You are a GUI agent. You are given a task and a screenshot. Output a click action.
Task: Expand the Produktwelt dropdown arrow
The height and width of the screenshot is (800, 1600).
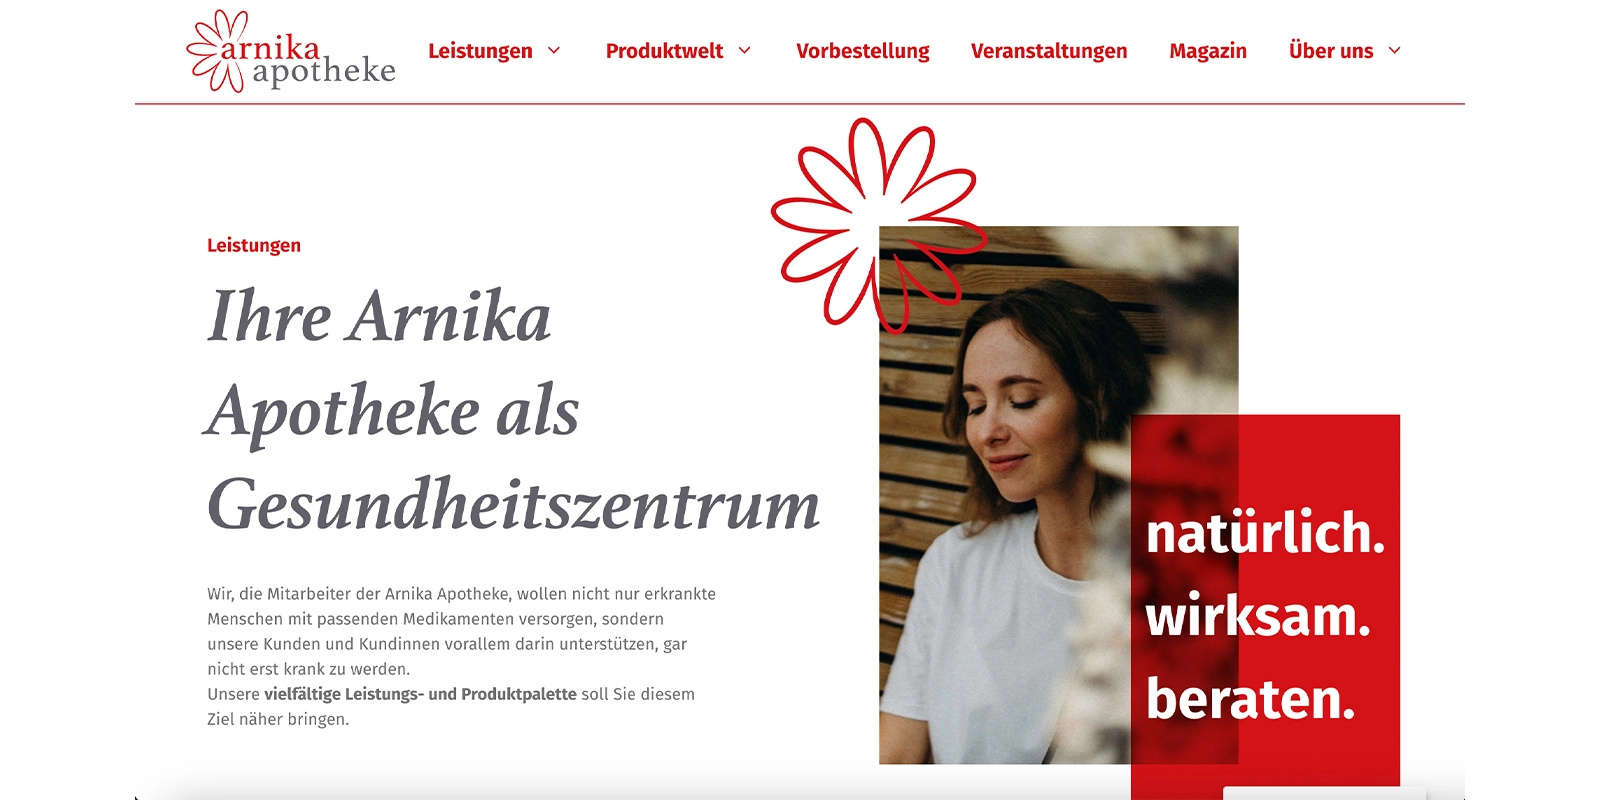pos(744,51)
